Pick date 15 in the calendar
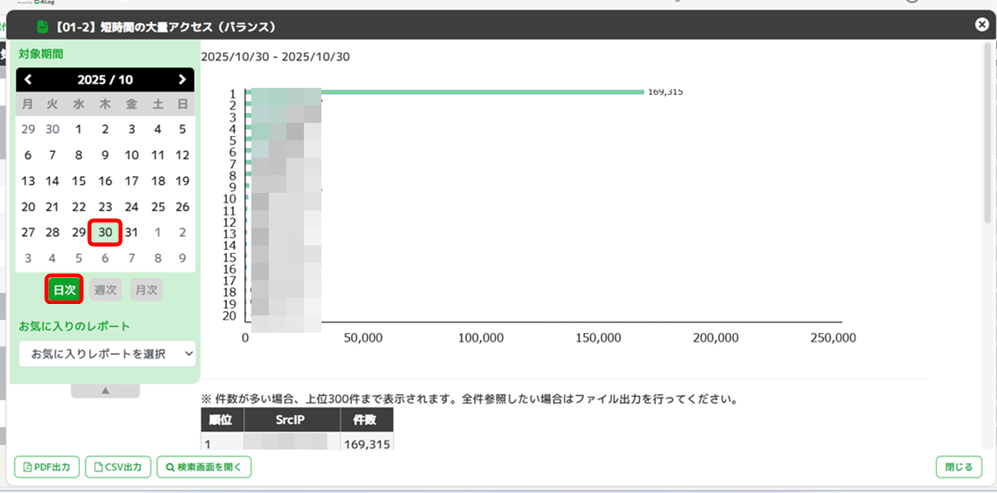Viewport: 997px width, 493px height. (x=79, y=181)
